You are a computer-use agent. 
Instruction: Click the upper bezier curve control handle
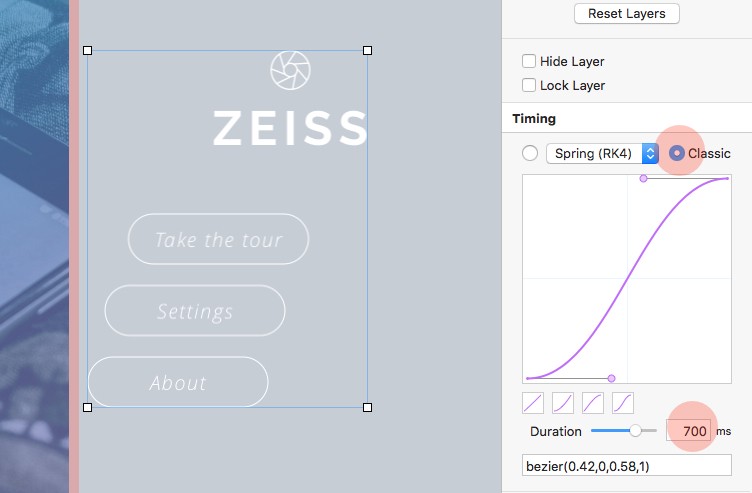coord(643,178)
